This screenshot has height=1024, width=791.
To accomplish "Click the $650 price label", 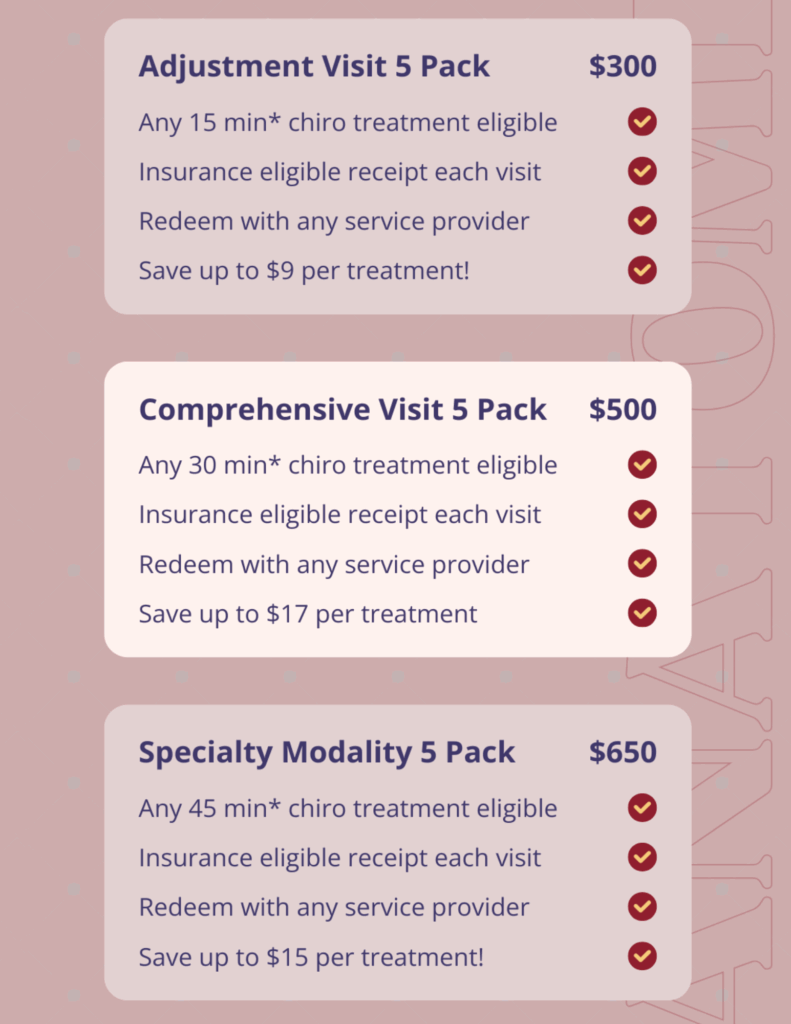I will pyautogui.click(x=622, y=753).
